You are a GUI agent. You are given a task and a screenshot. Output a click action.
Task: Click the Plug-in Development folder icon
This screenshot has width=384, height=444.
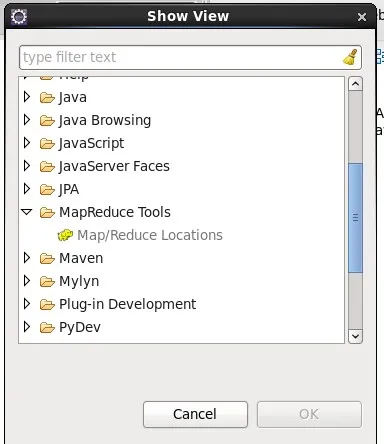pyautogui.click(x=47, y=304)
